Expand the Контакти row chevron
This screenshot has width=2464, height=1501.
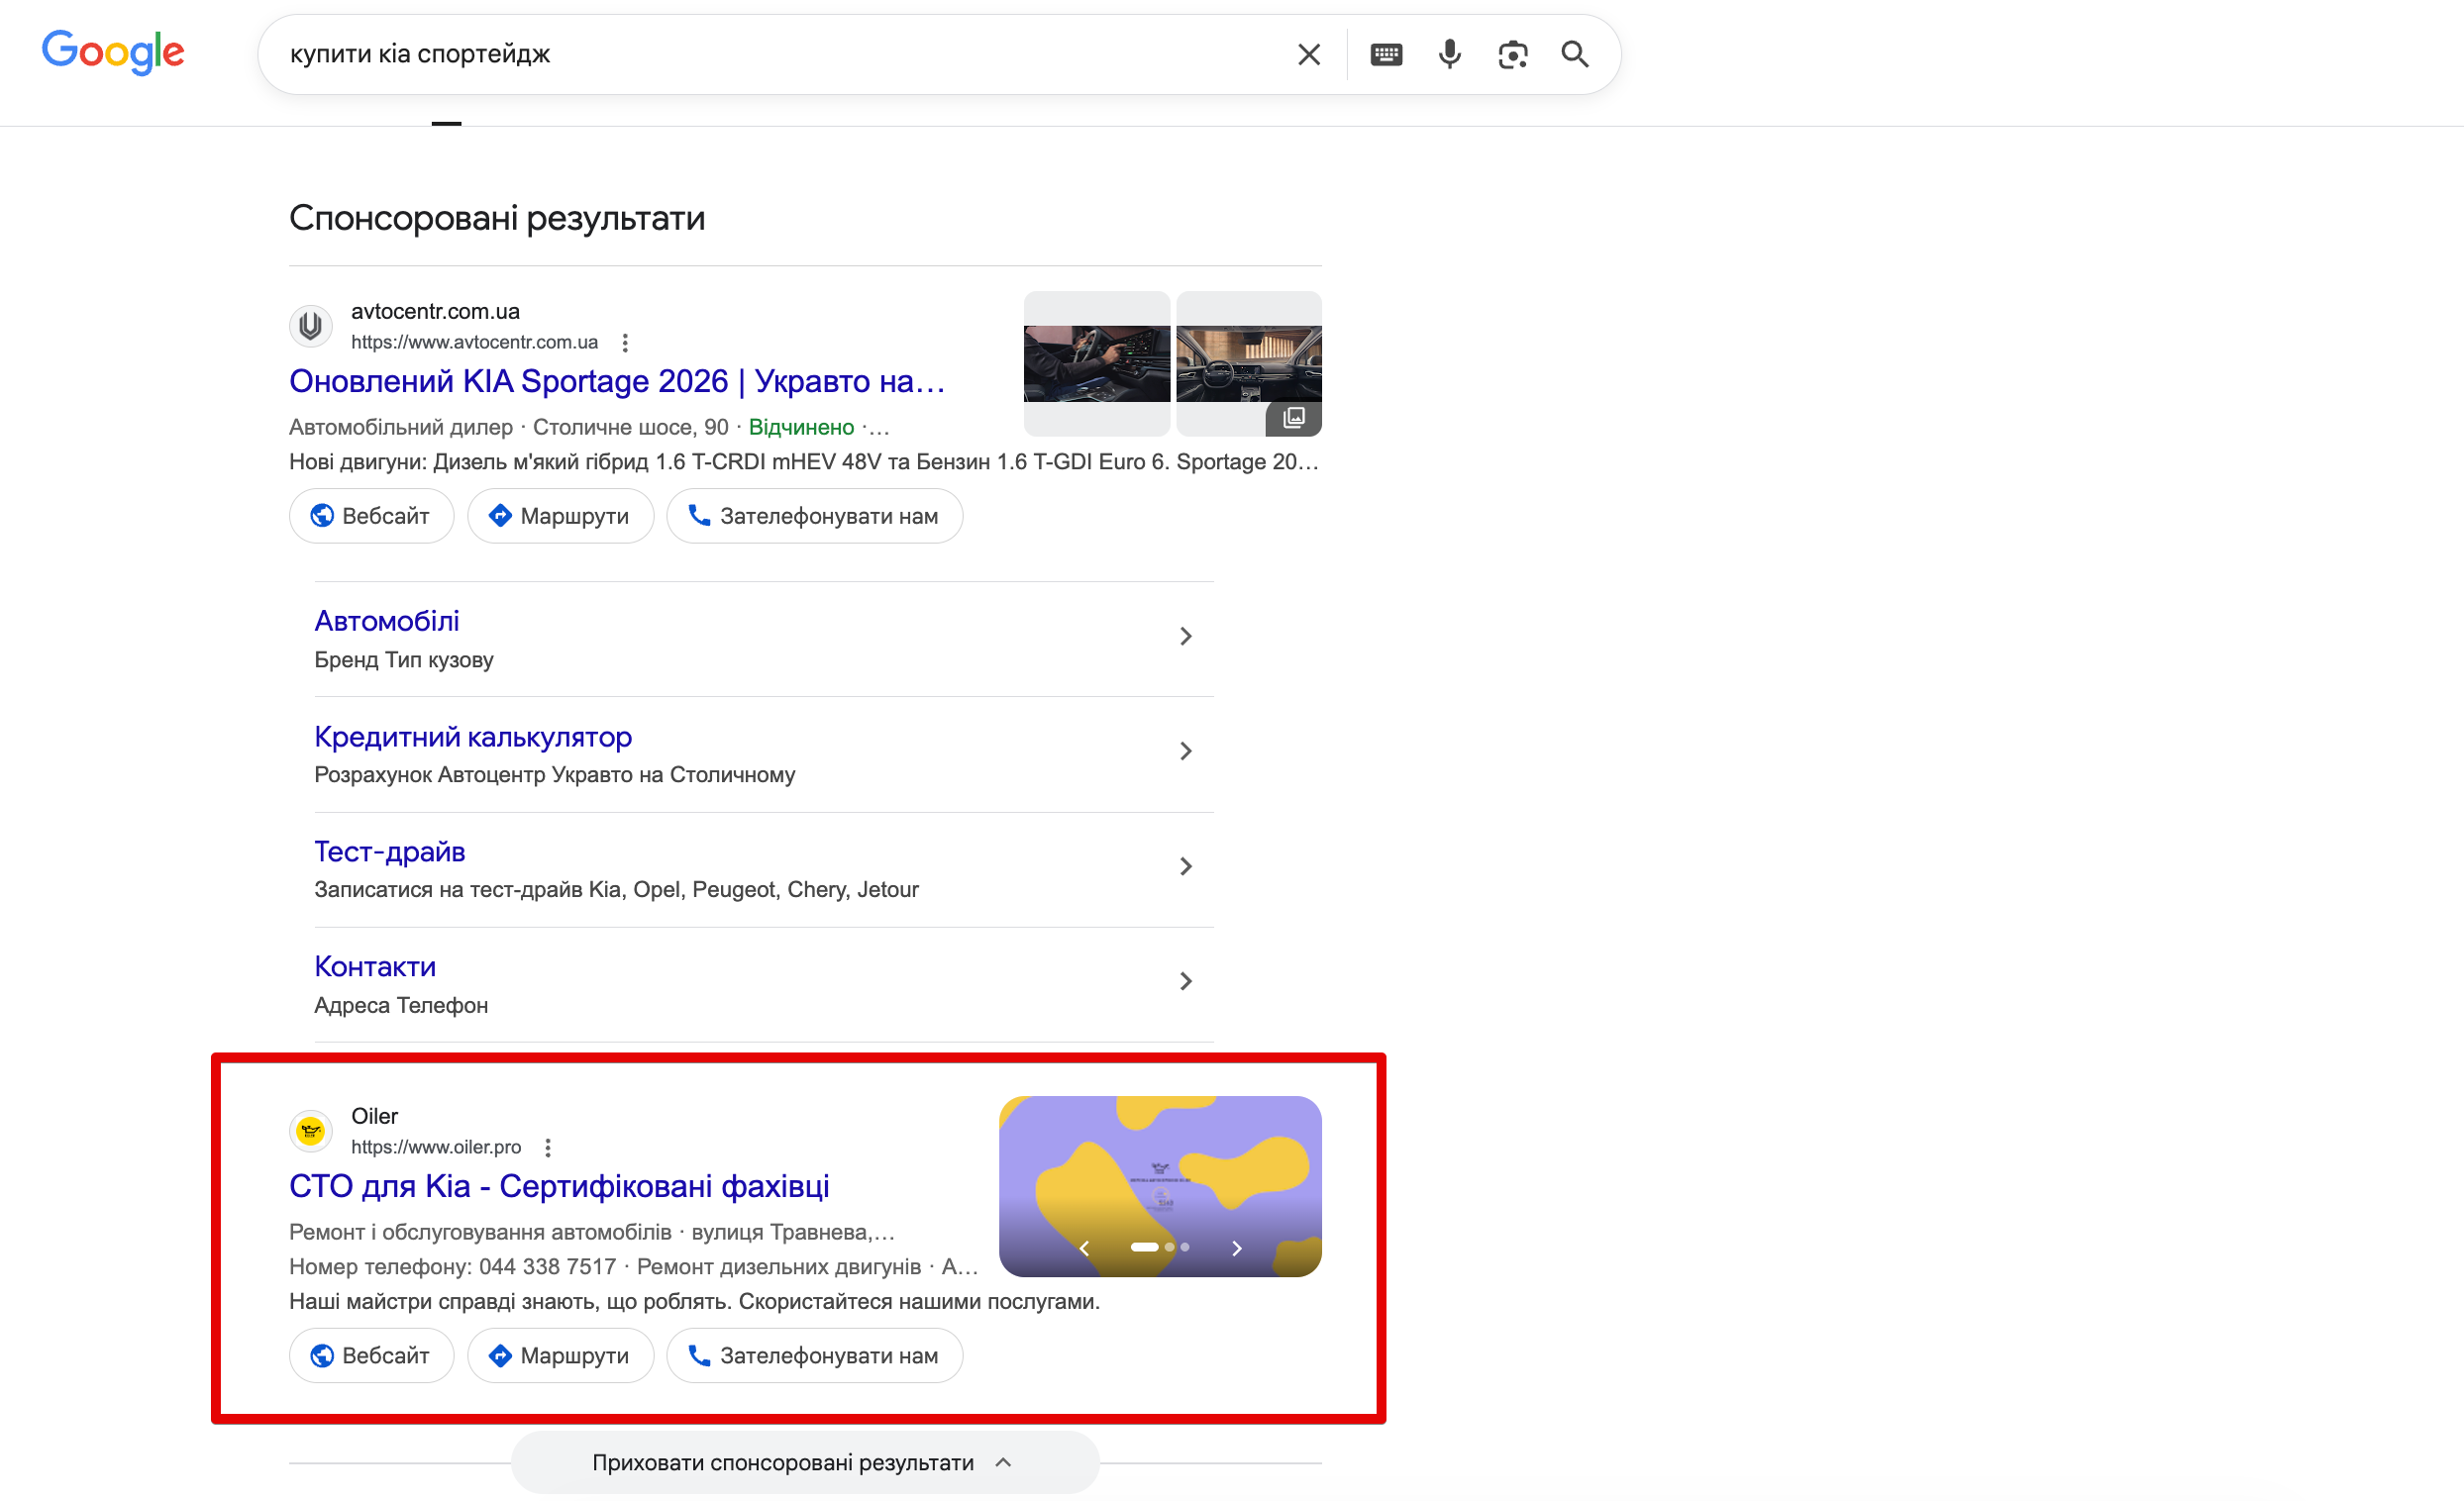(x=1185, y=982)
